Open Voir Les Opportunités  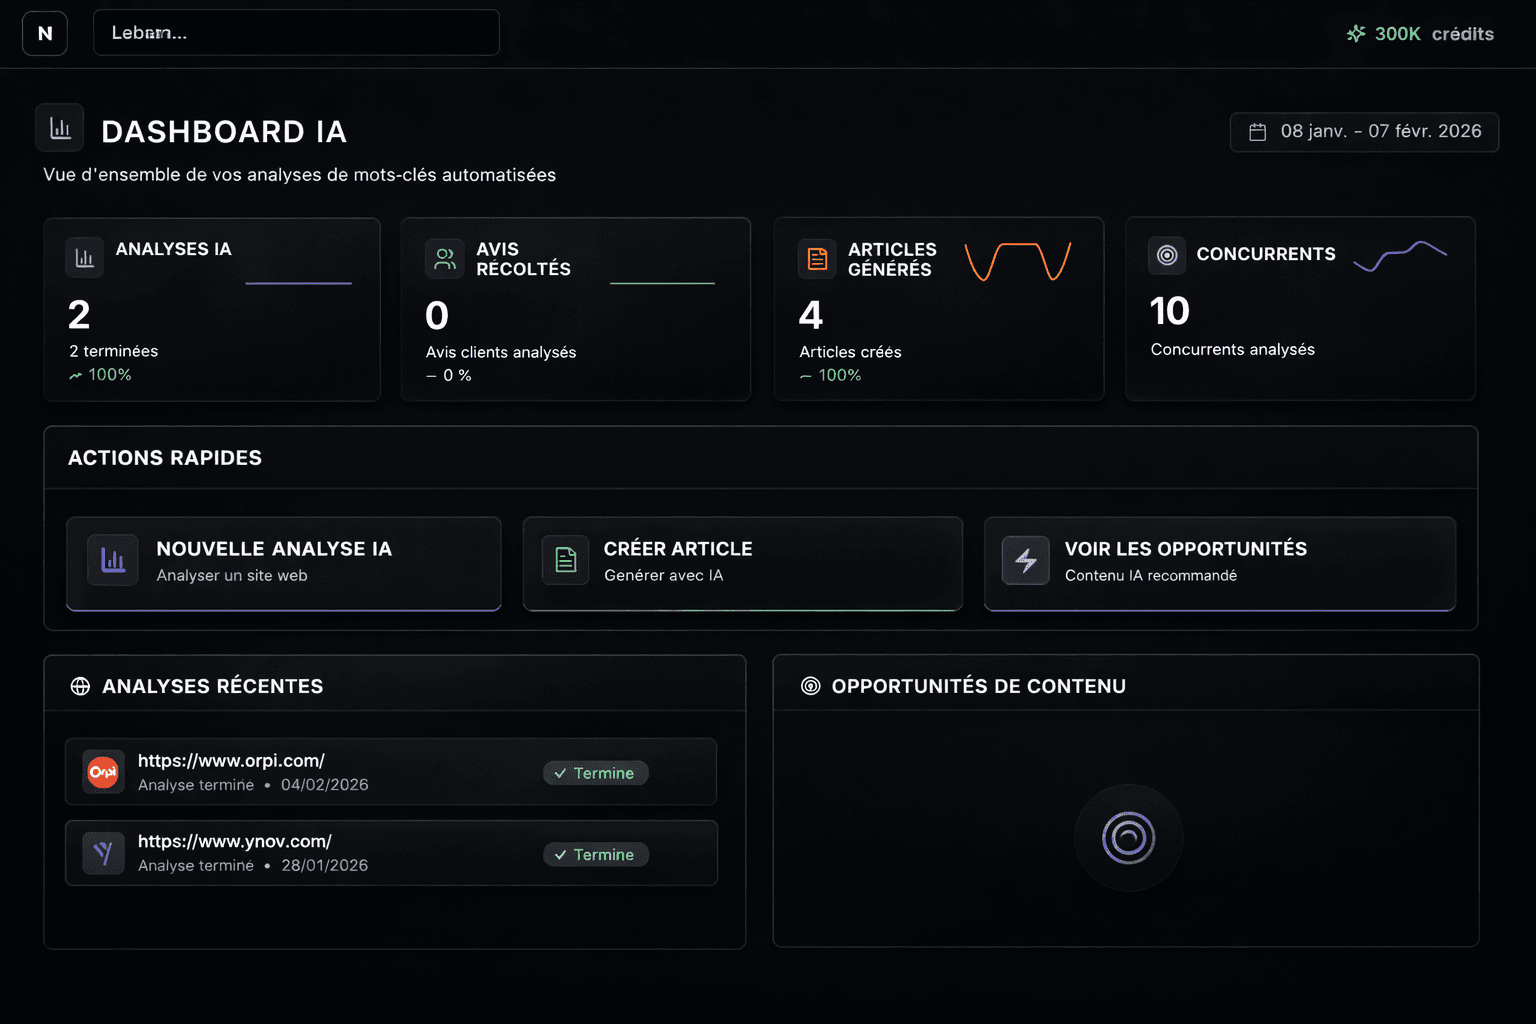click(1219, 562)
